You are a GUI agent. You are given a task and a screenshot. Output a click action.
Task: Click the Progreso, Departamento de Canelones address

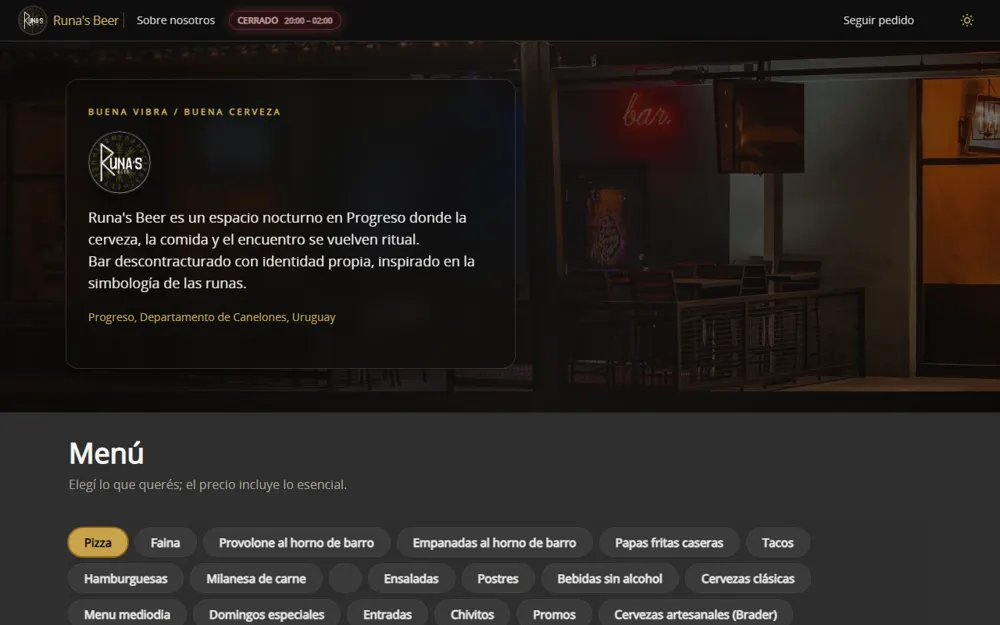coord(212,317)
